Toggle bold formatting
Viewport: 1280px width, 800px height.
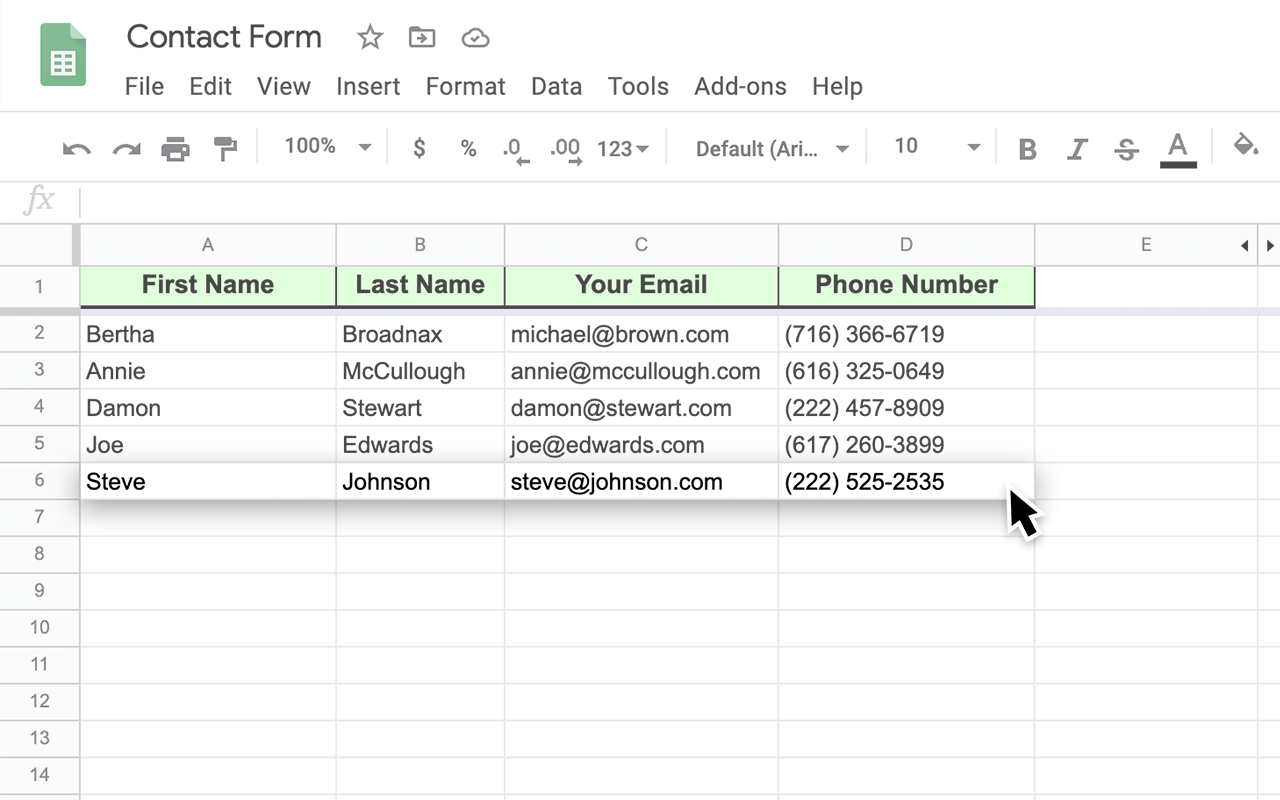[1027, 147]
